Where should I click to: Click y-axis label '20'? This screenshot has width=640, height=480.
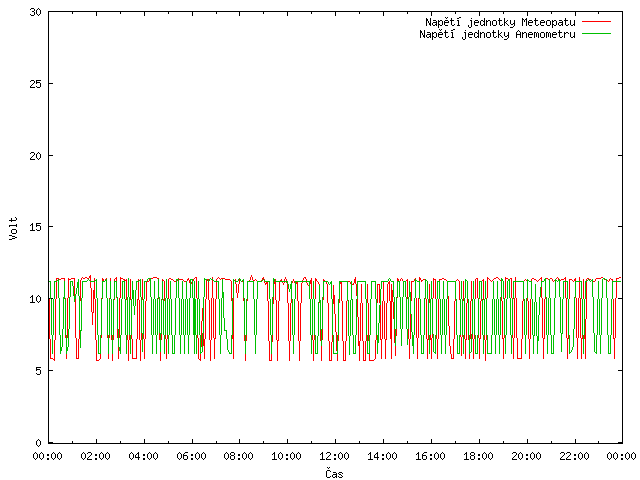point(36,156)
